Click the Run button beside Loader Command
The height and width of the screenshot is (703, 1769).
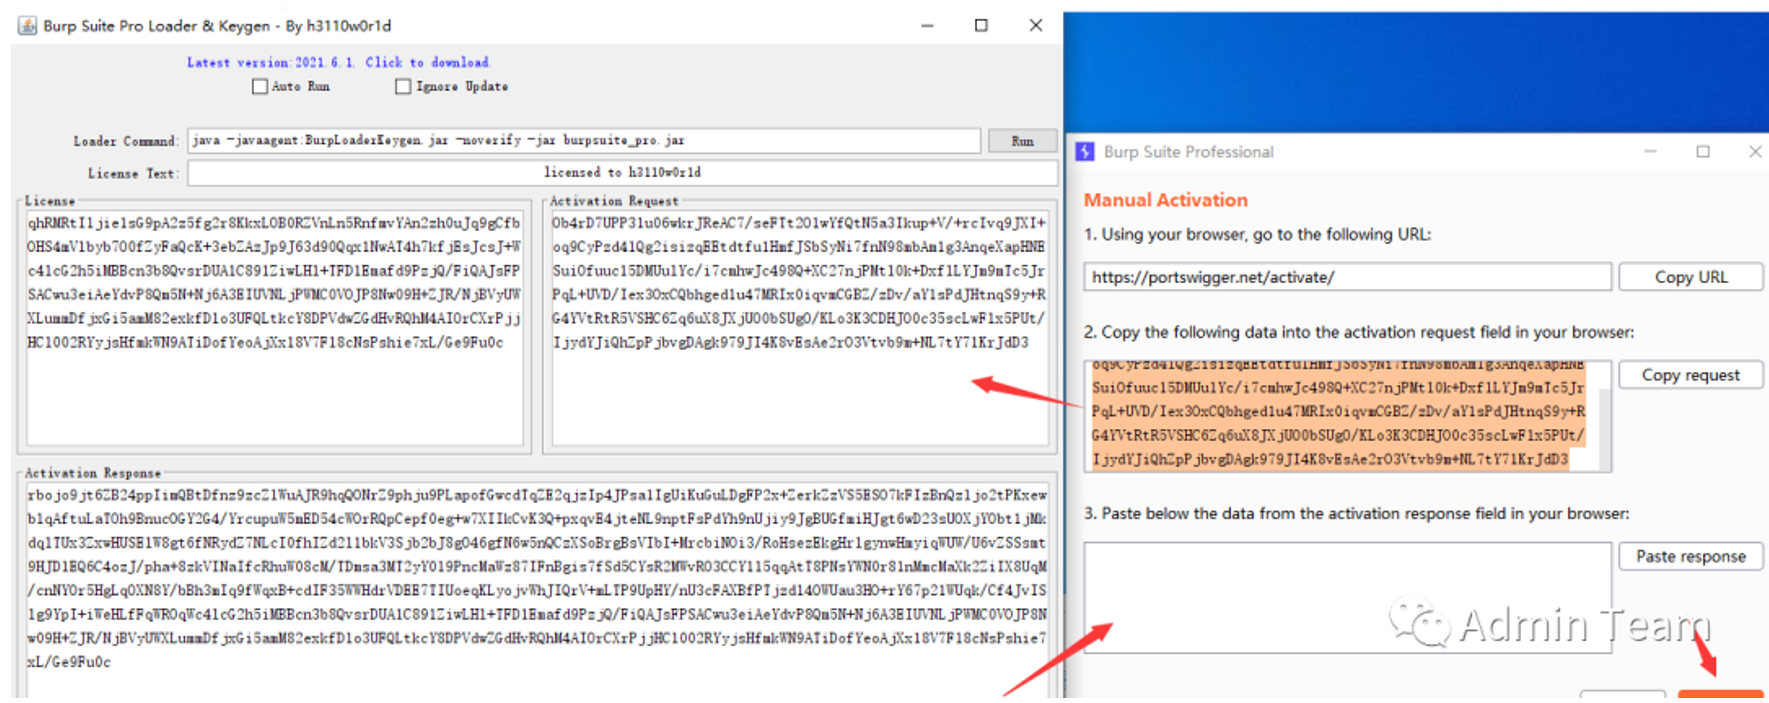tap(1022, 141)
